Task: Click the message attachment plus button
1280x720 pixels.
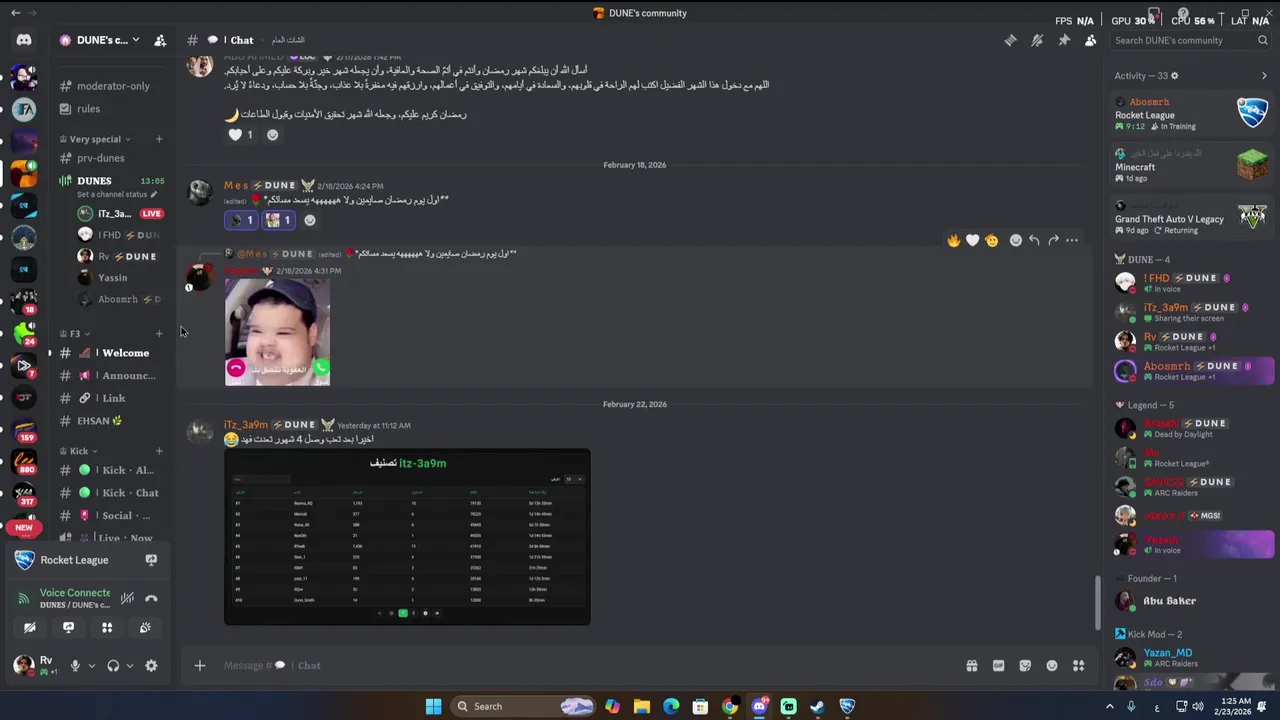Action: [199, 666]
